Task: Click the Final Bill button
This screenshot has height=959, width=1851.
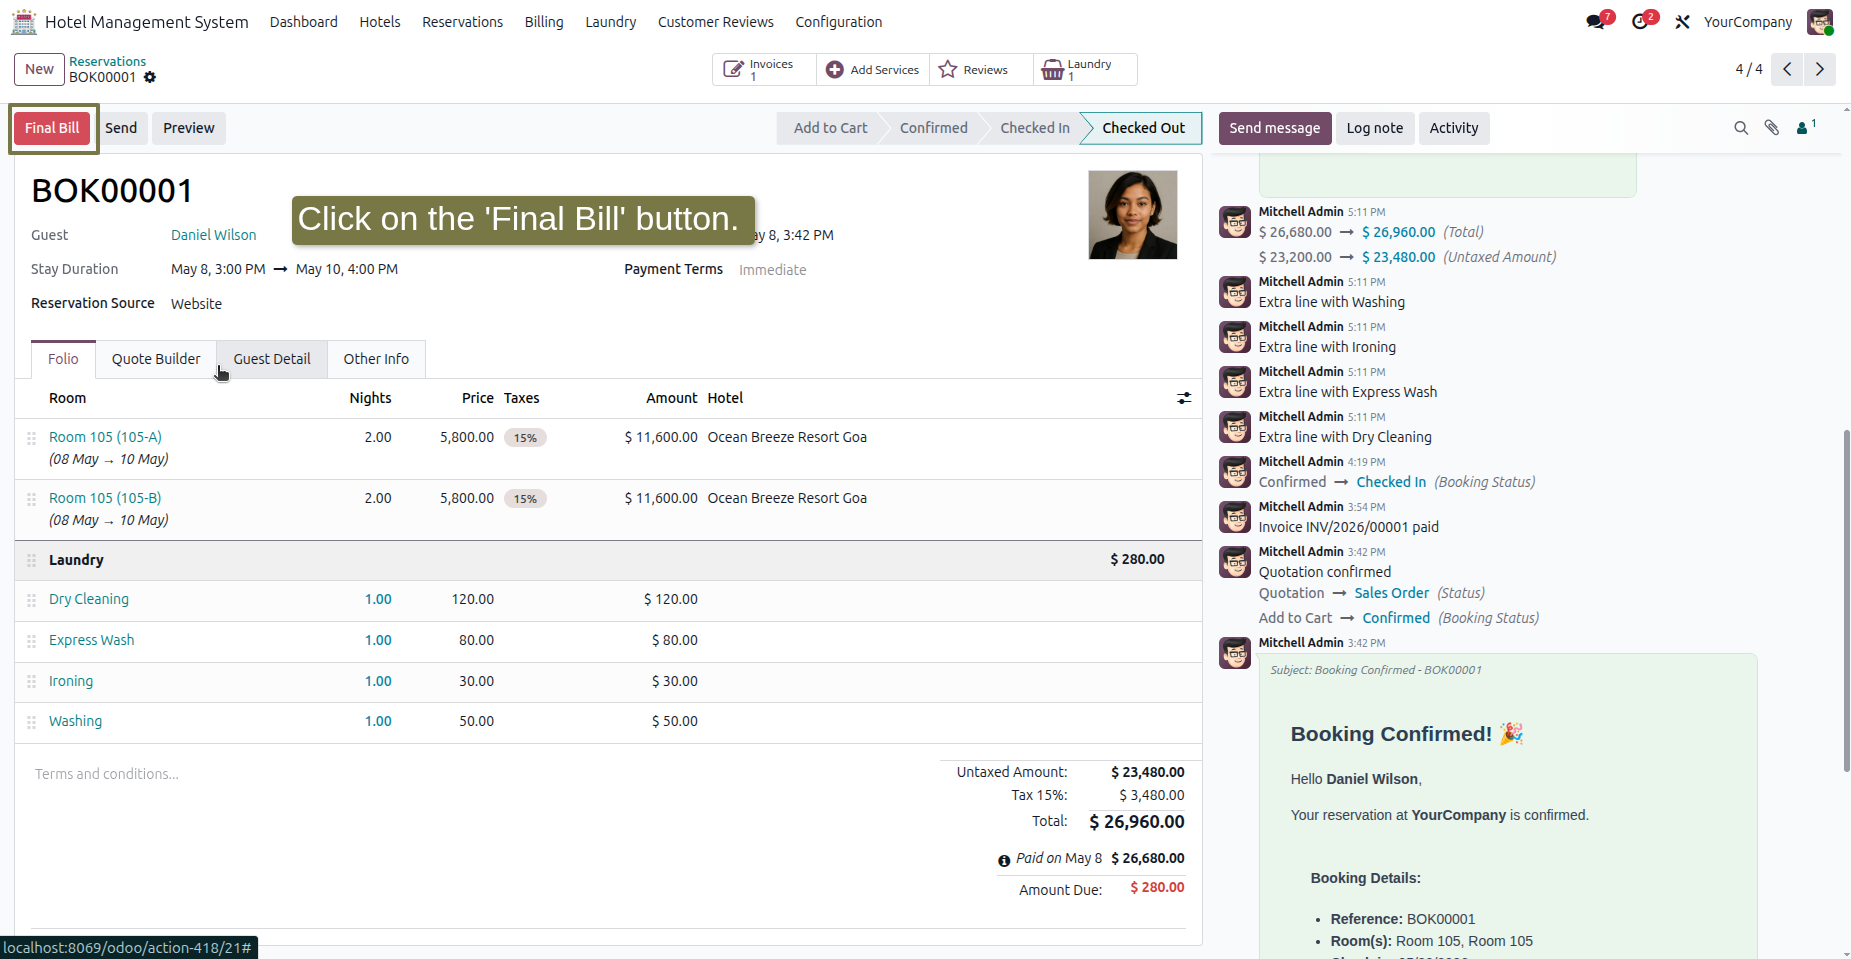Action: [52, 128]
